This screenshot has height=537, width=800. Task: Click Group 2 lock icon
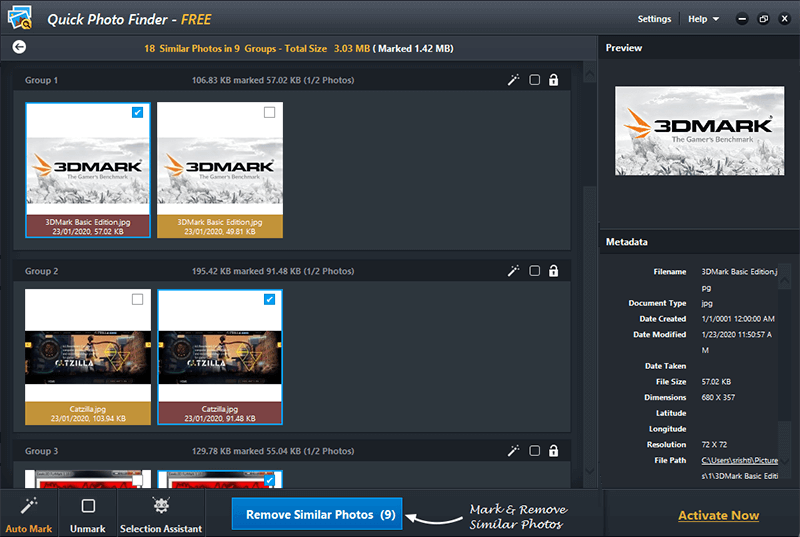click(553, 271)
